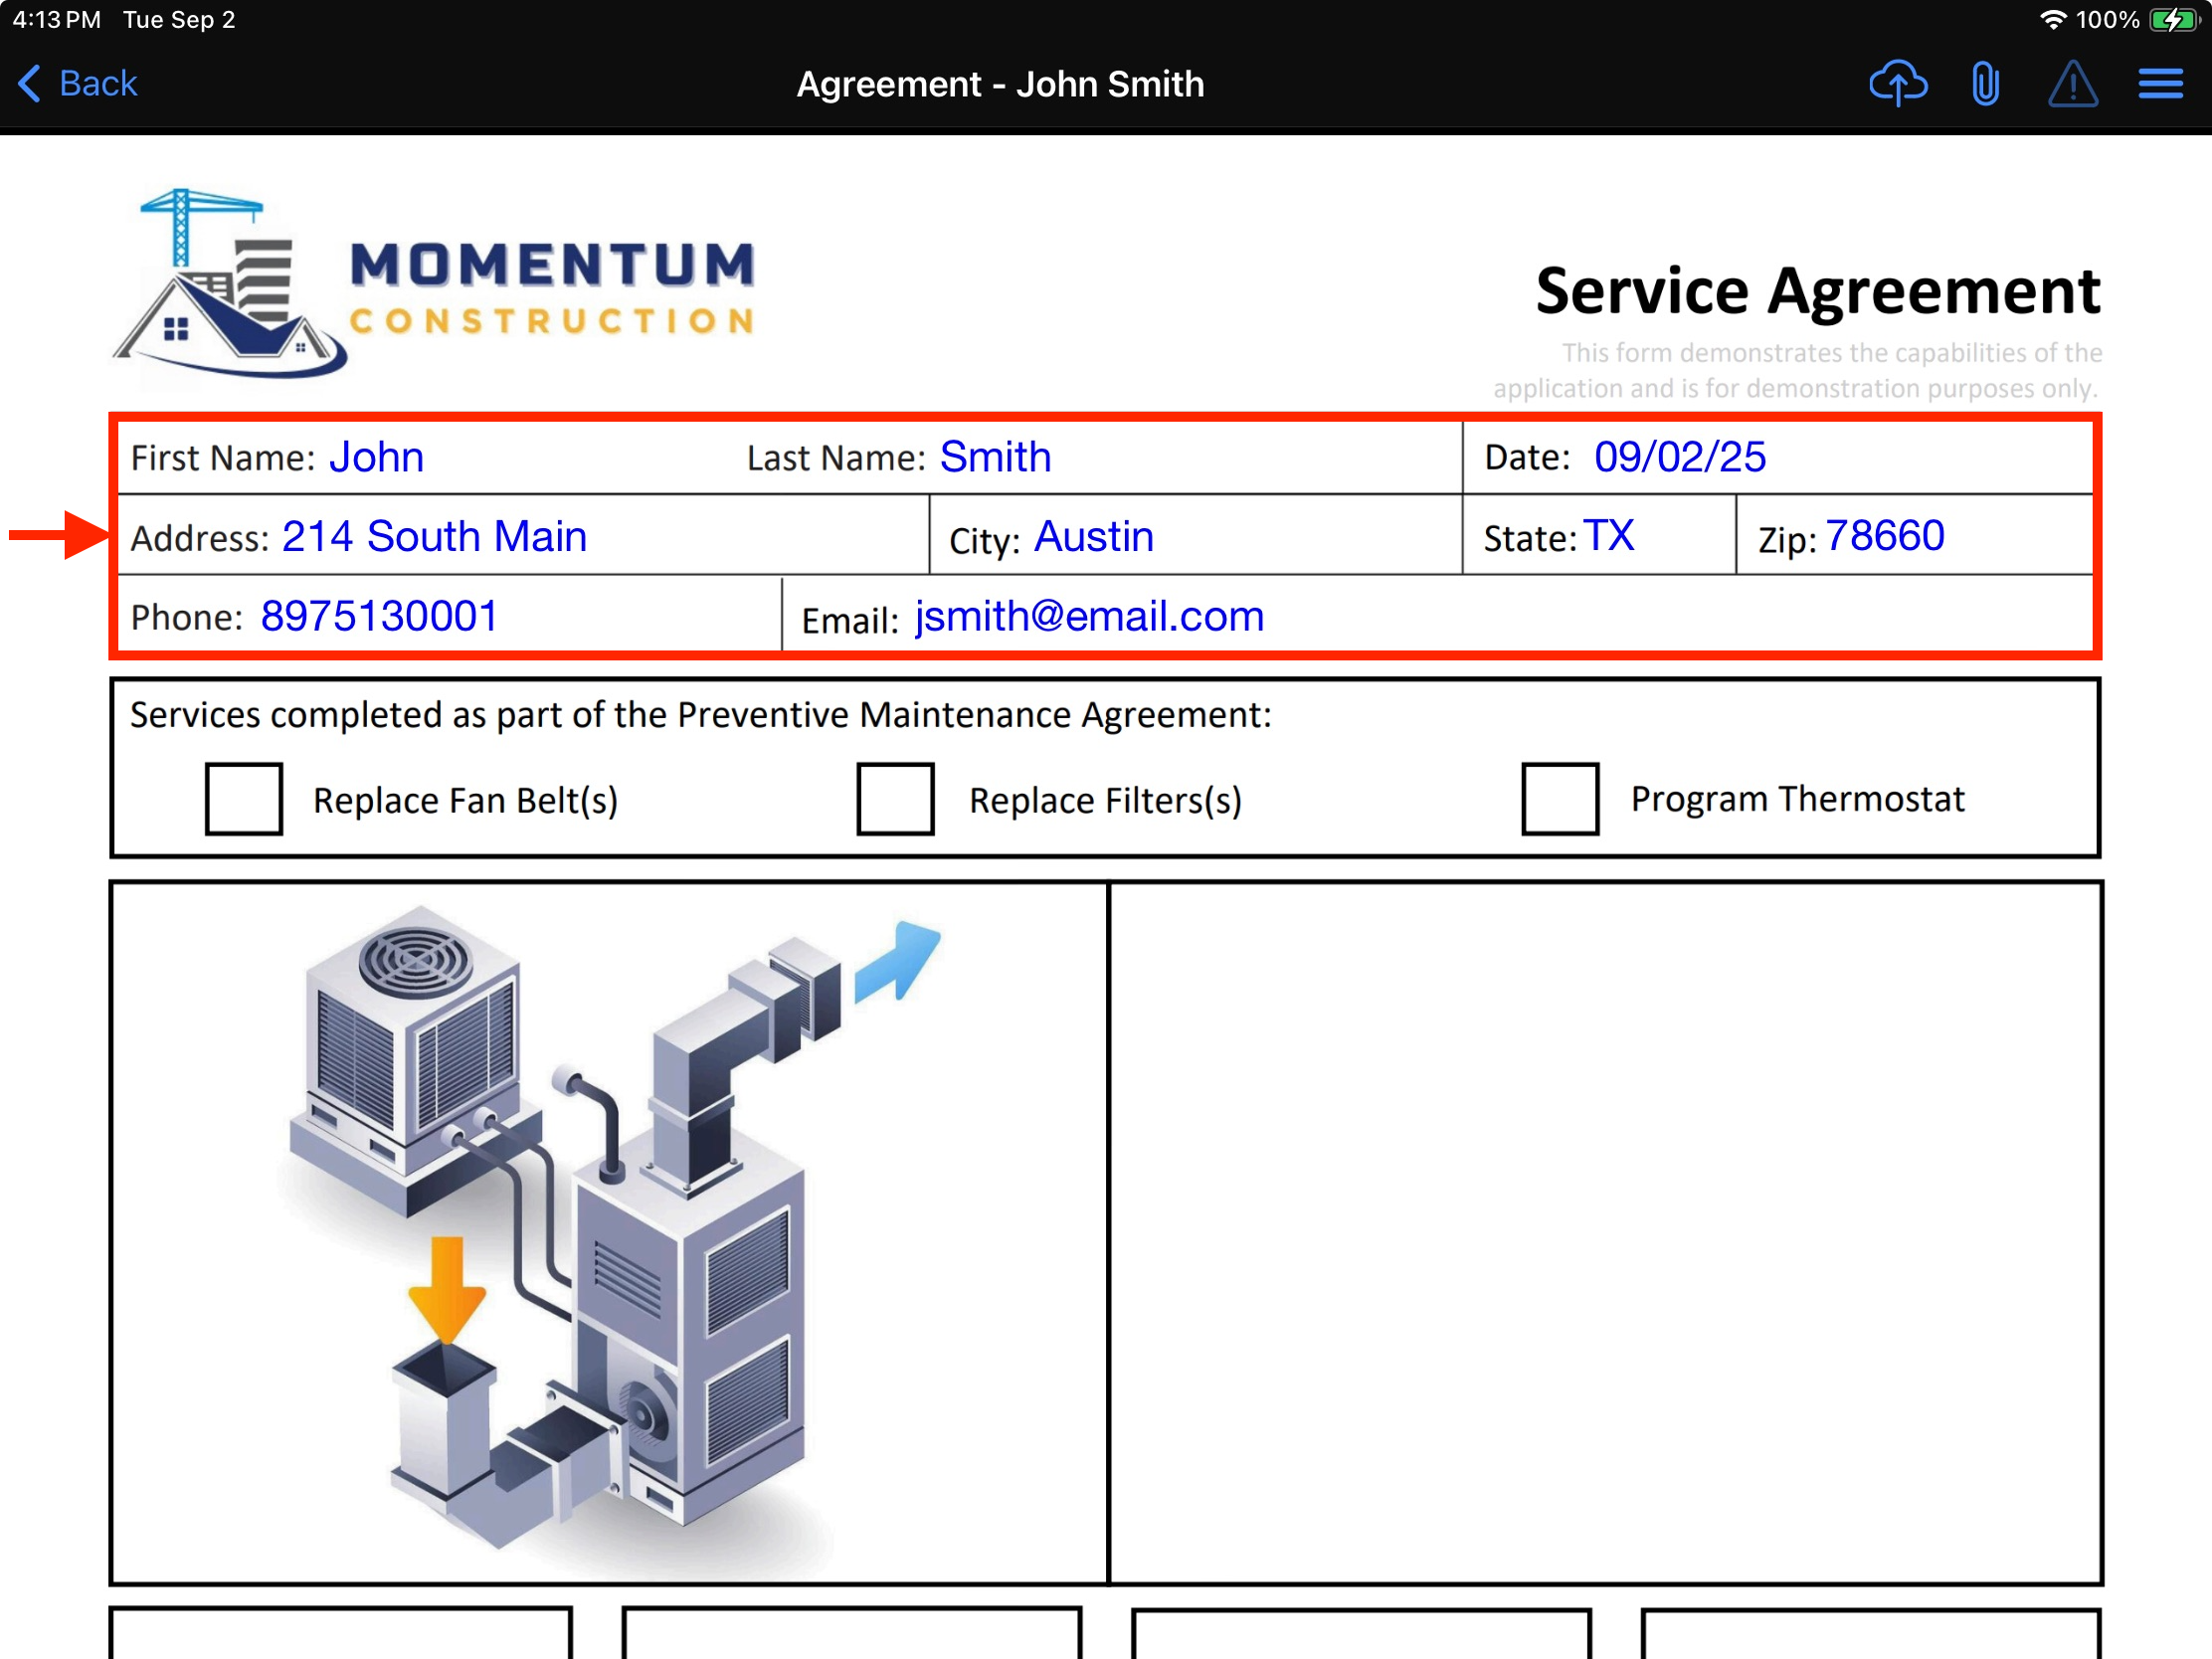Edit the Address field 214 South Main
The width and height of the screenshot is (2212, 1659).
pyautogui.click(x=434, y=537)
